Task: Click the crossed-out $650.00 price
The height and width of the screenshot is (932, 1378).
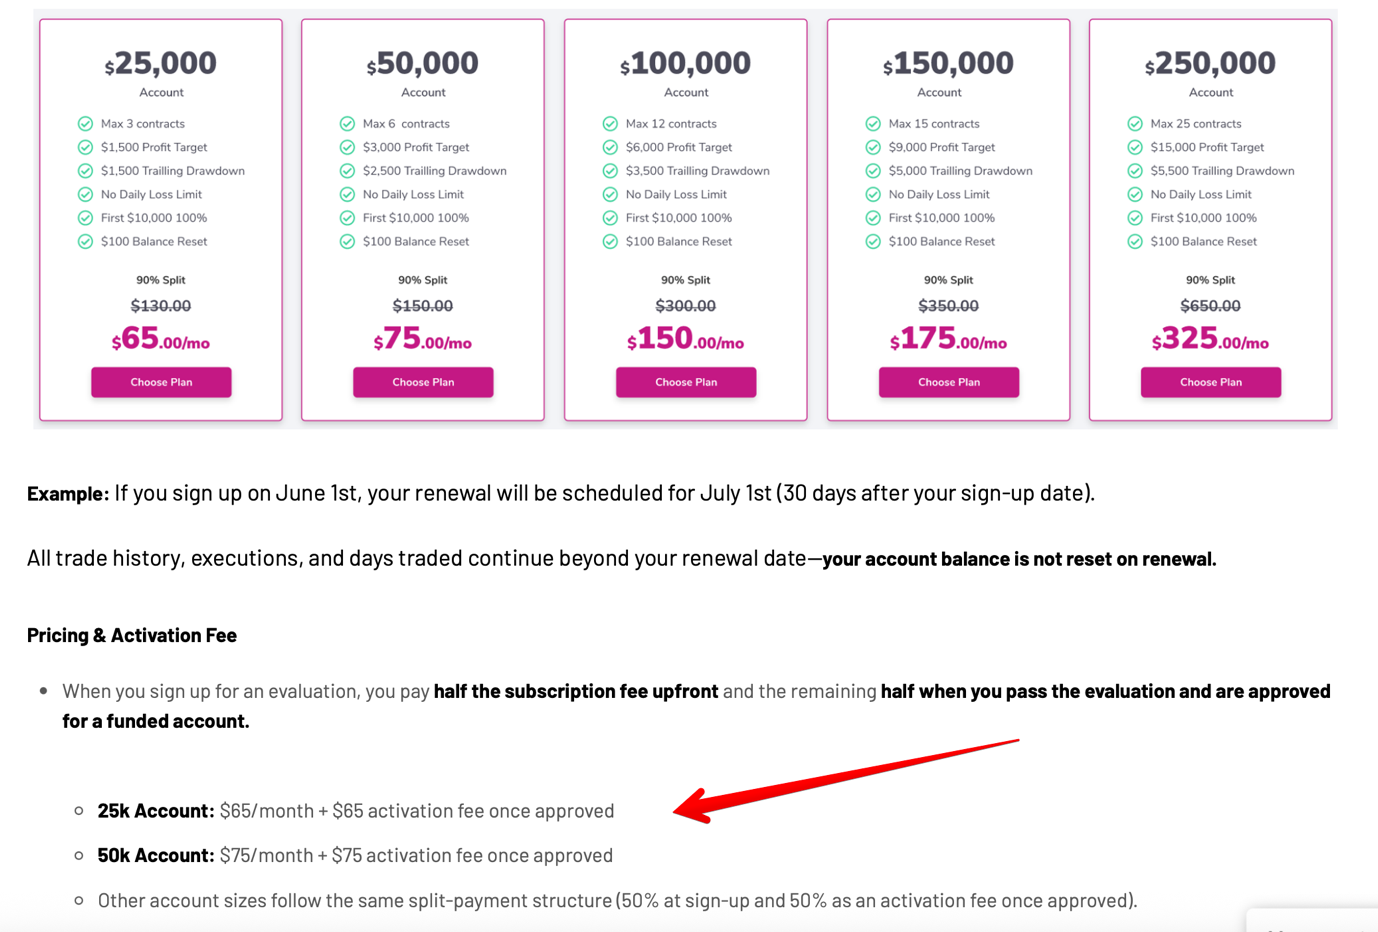Action: (x=1210, y=306)
